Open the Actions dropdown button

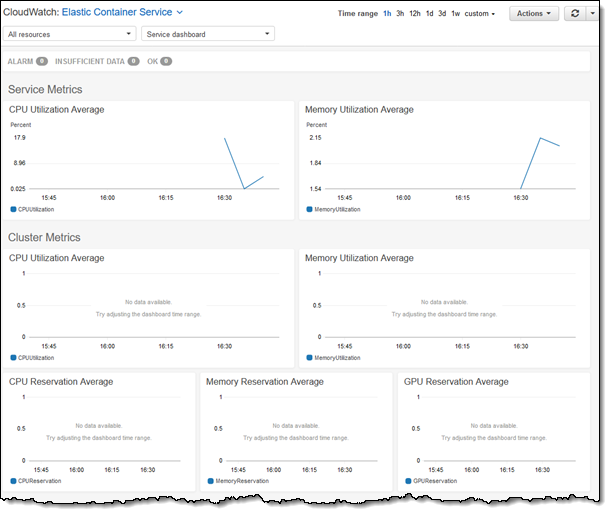point(534,14)
